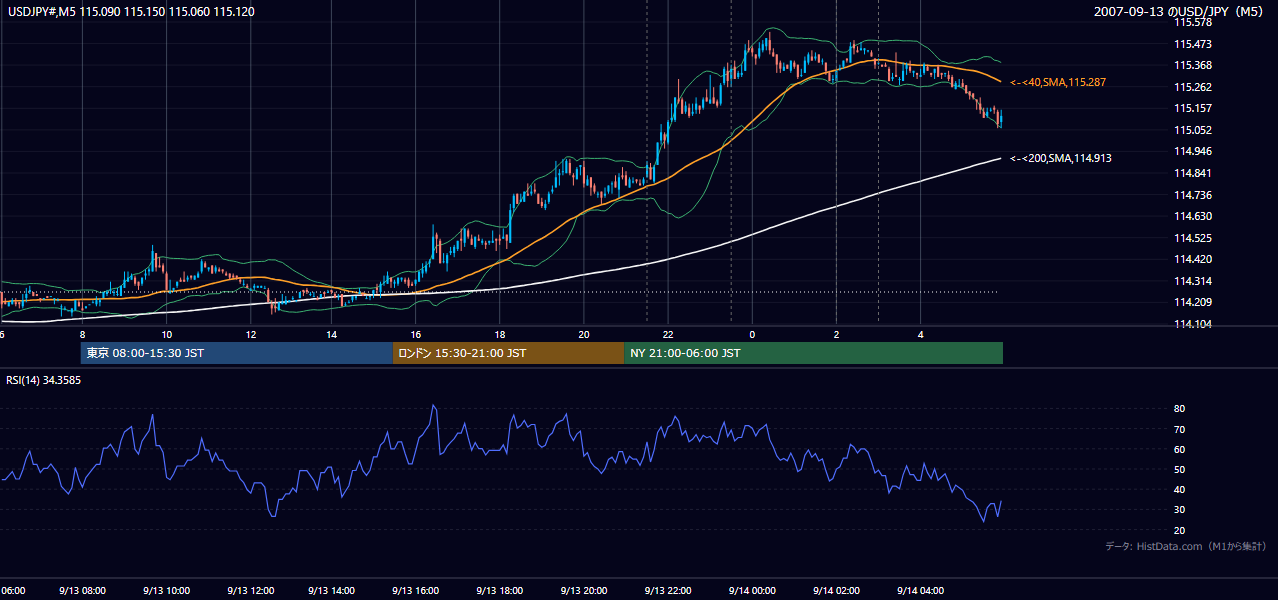The image size is (1278, 600).
Task: Click RSI level 20 on the scale
Action: [1179, 530]
